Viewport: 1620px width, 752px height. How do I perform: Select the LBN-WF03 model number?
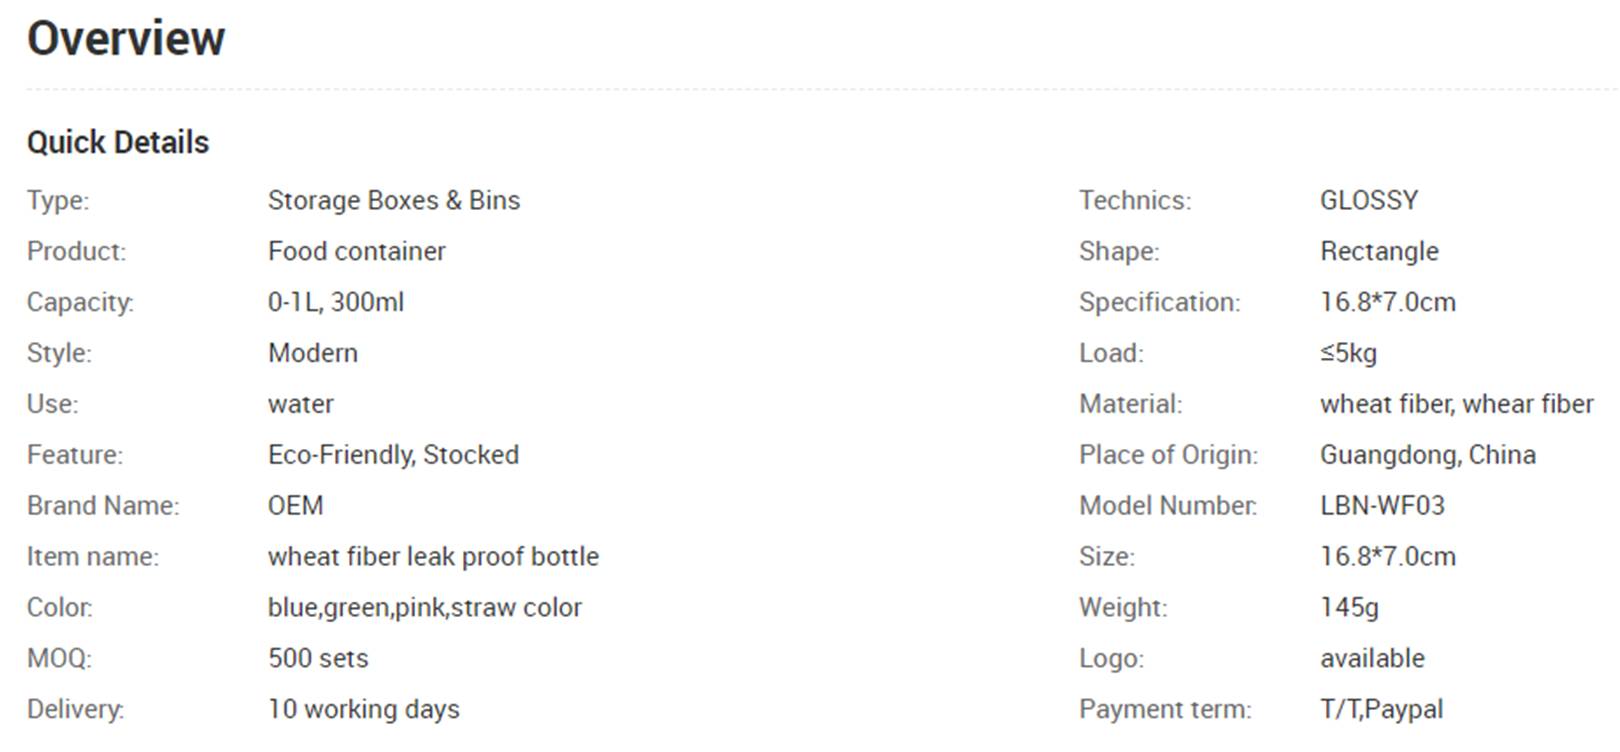pyautogui.click(x=1383, y=506)
